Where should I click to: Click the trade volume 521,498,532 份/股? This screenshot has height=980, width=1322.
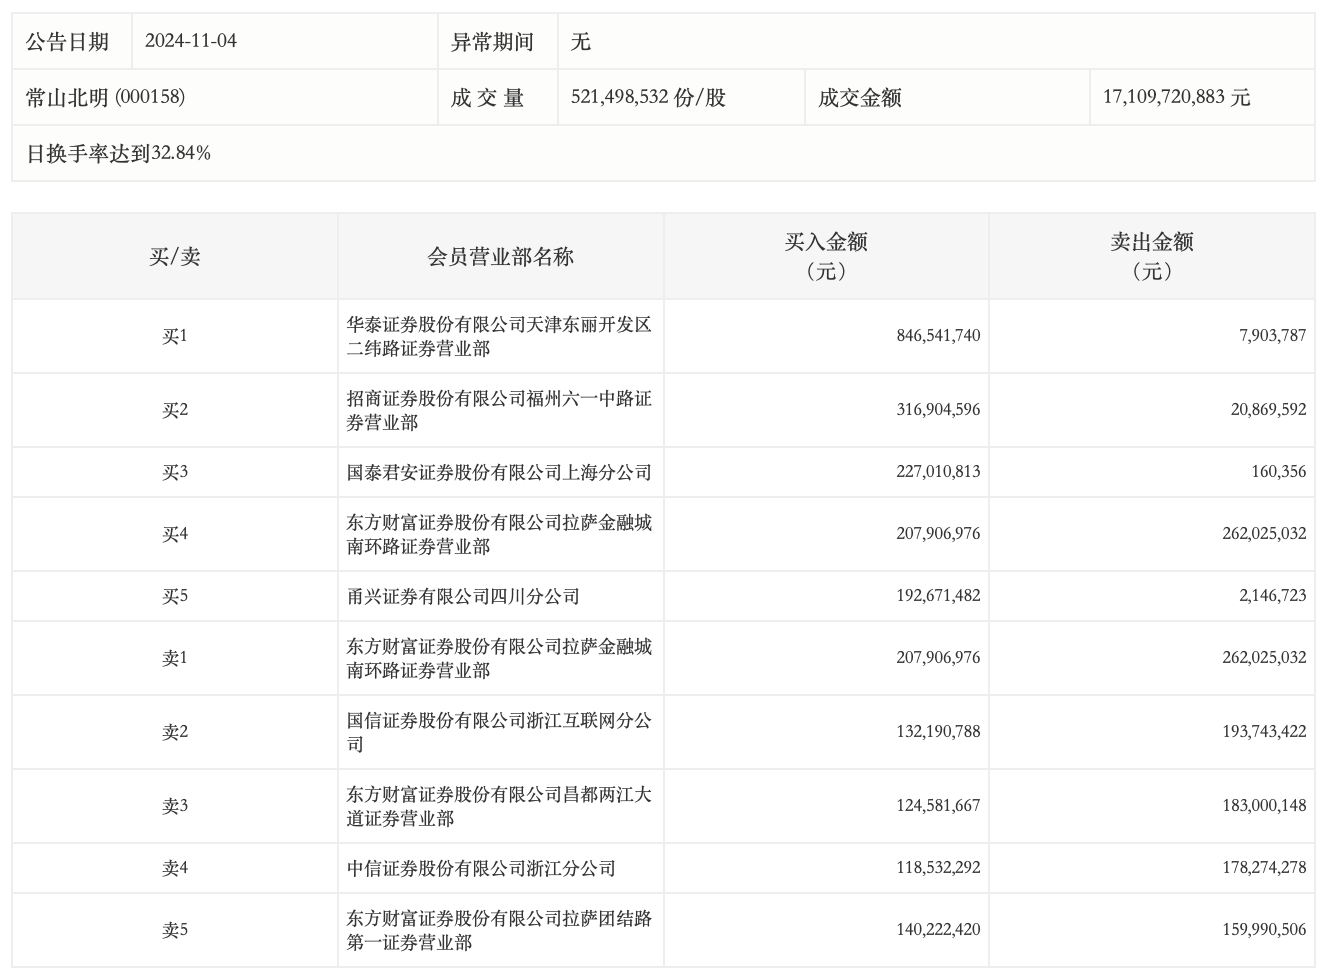point(648,97)
